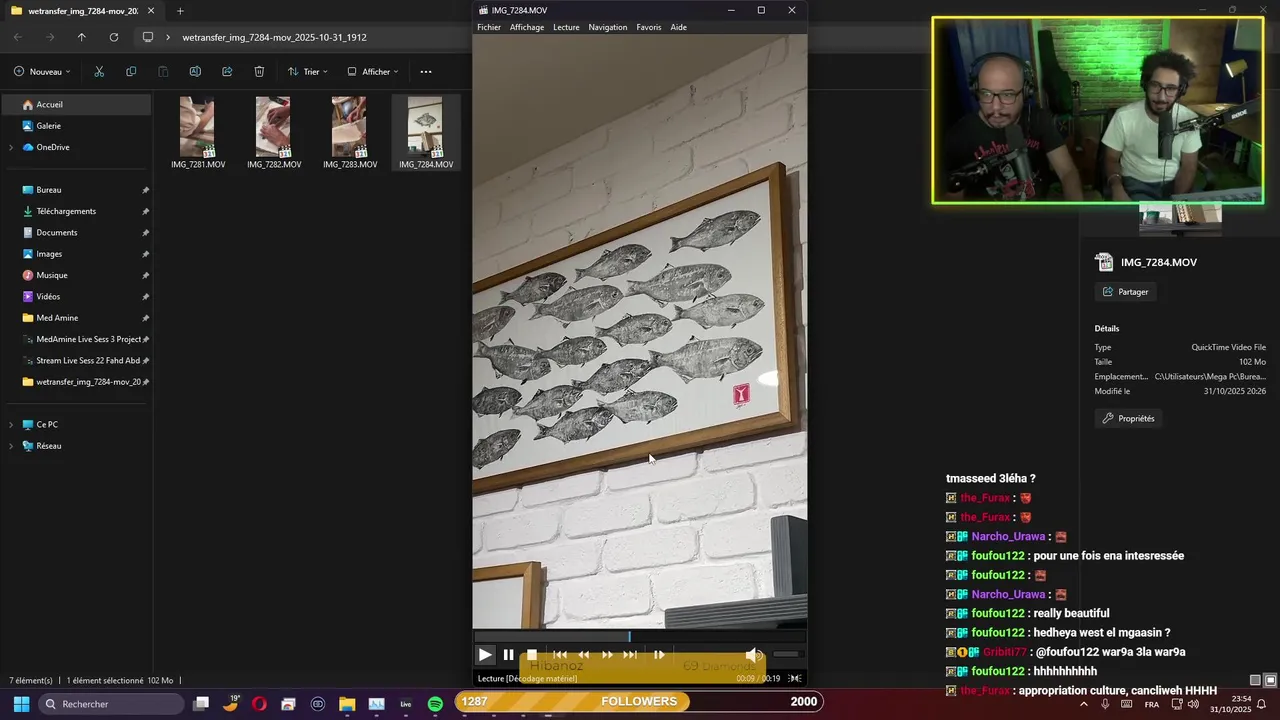Close the wetransfer_img_7284 Explorer tab

(x=151, y=11)
